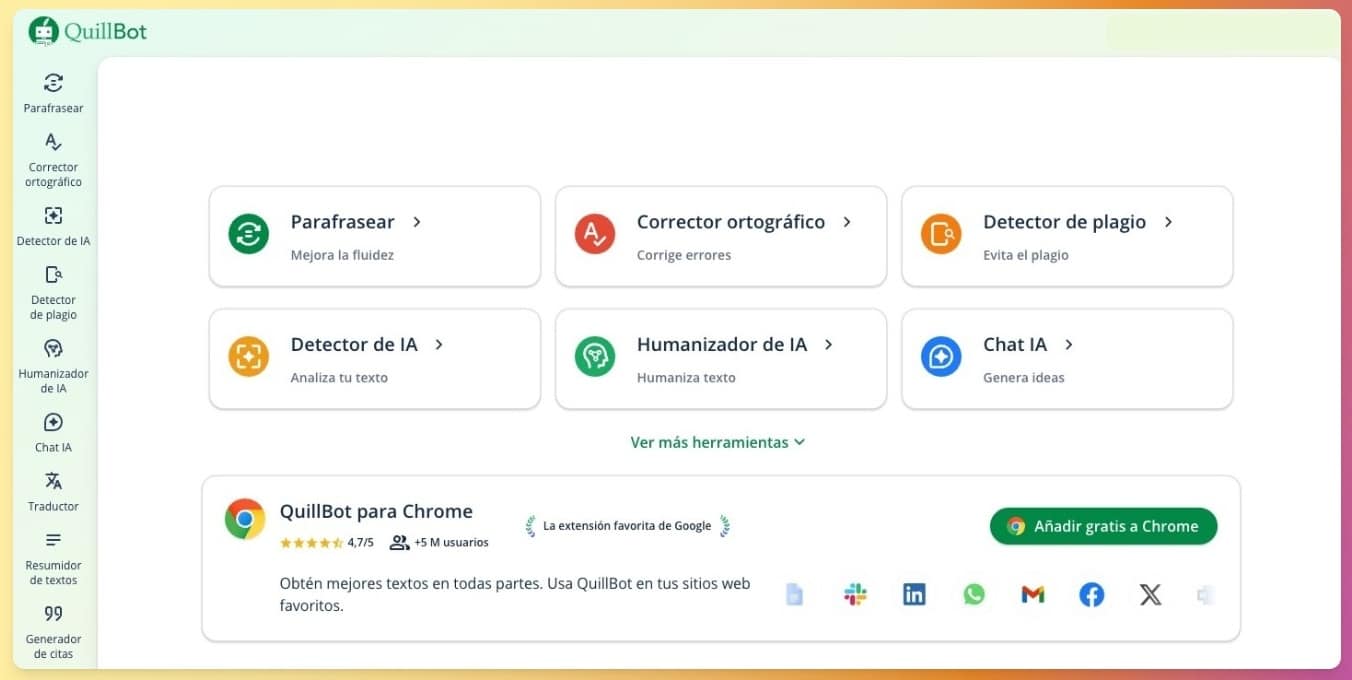This screenshot has width=1352, height=680.
Task: Click the chevron next to Detector de plagio heading
Action: [x=1168, y=222]
